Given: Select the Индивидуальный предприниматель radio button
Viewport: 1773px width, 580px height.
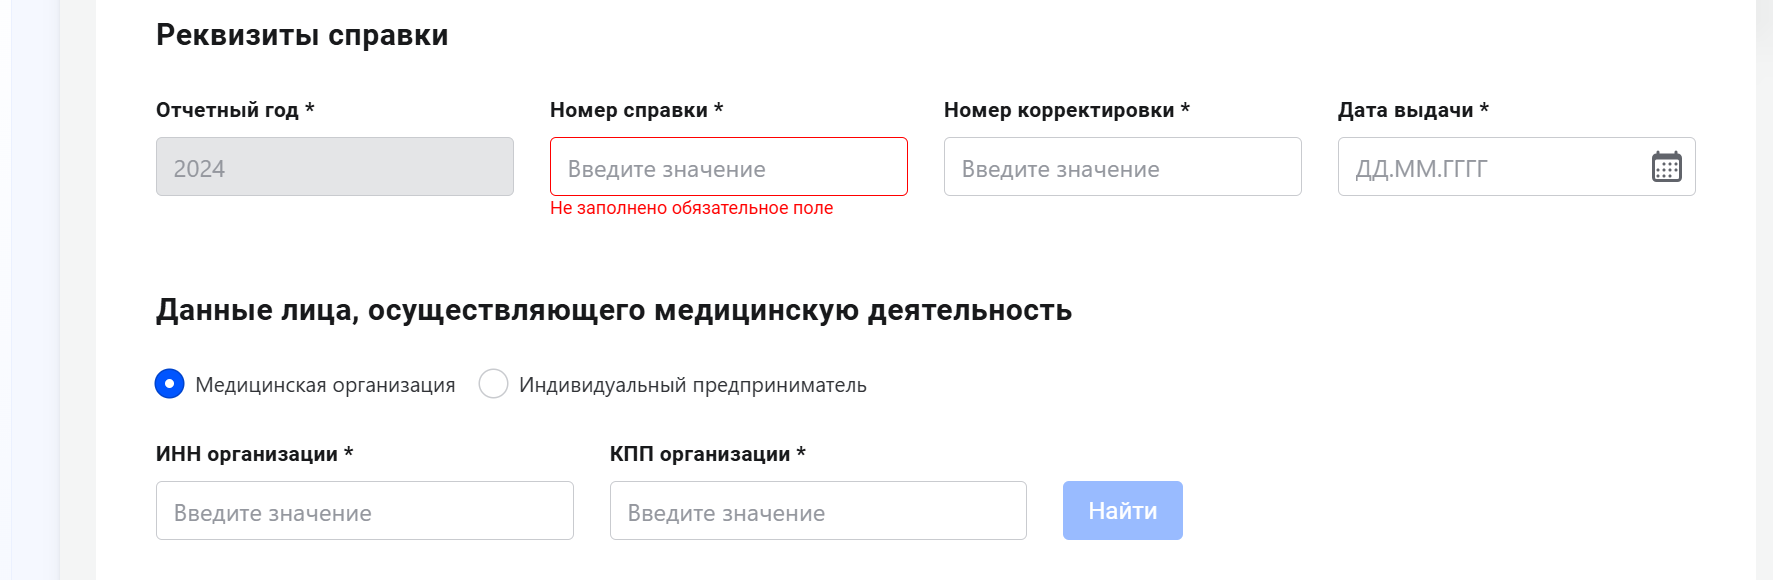Looking at the screenshot, I should (492, 383).
